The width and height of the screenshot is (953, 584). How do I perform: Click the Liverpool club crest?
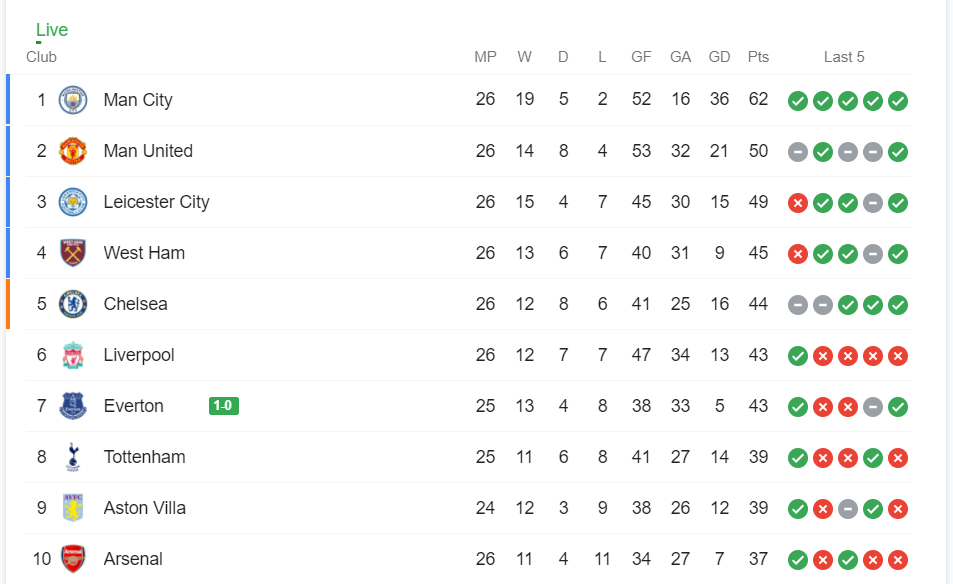[73, 355]
